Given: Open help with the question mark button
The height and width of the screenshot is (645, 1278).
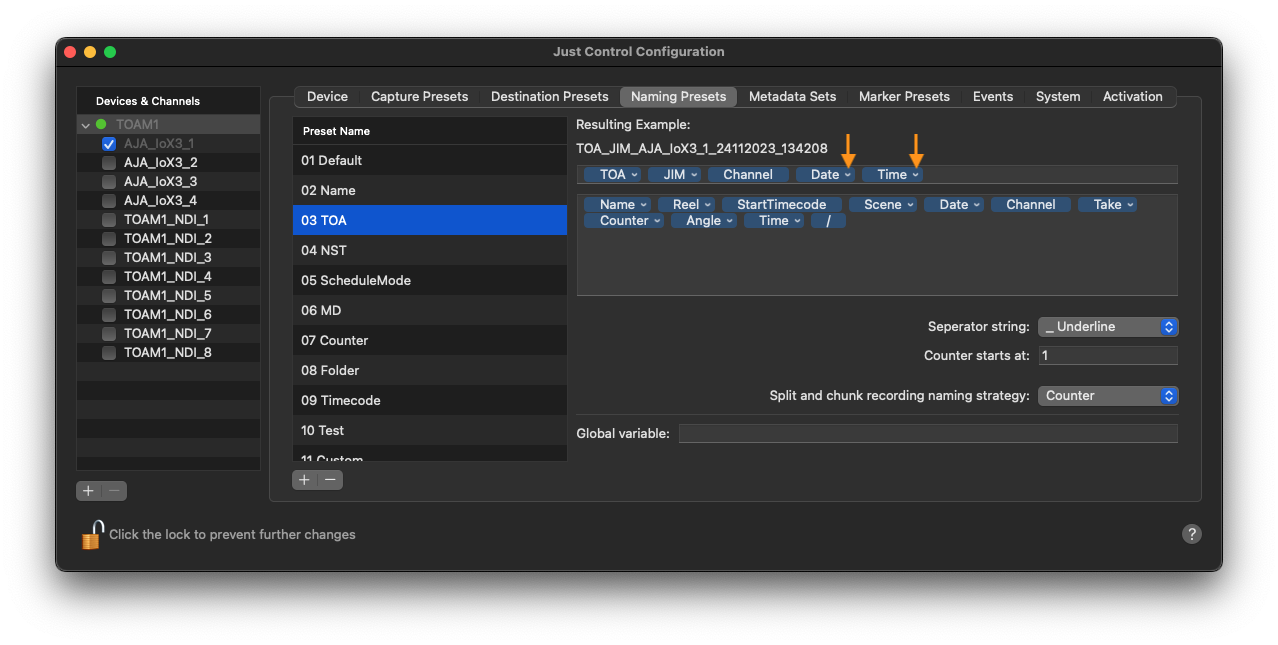Looking at the screenshot, I should click(x=1191, y=534).
